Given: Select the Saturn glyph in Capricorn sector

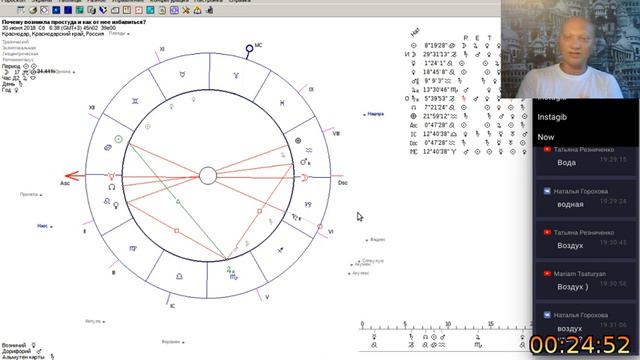Looking at the screenshot, I should [296, 218].
